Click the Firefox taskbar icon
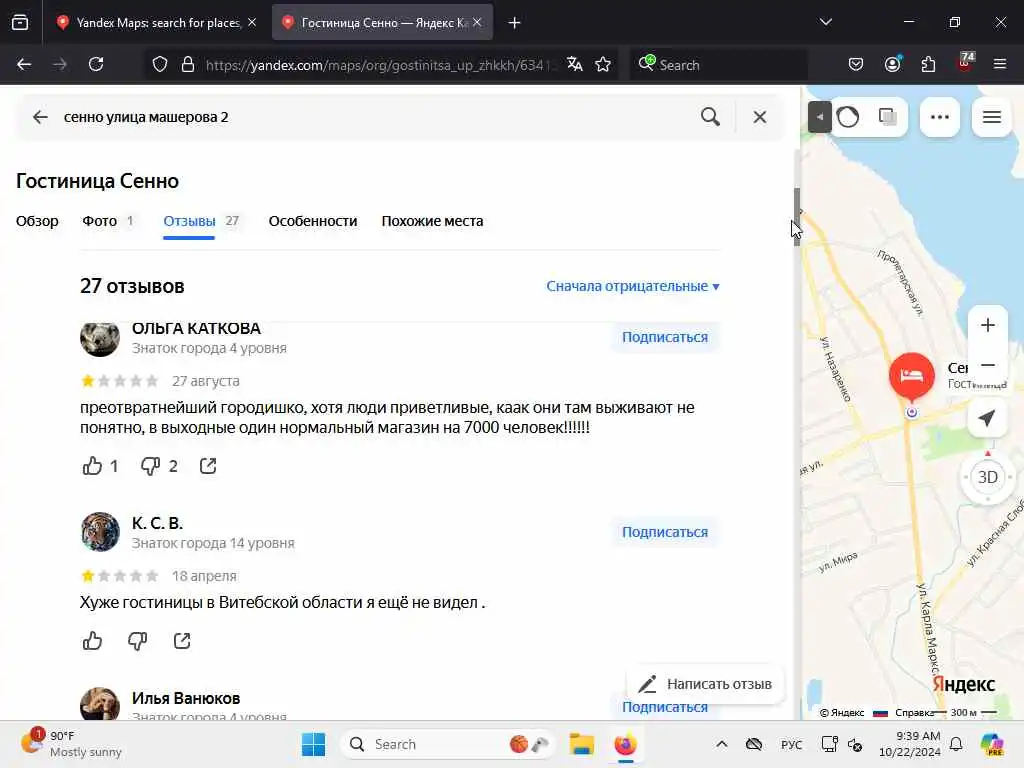Screen dimensions: 1024x768 tap(625, 744)
